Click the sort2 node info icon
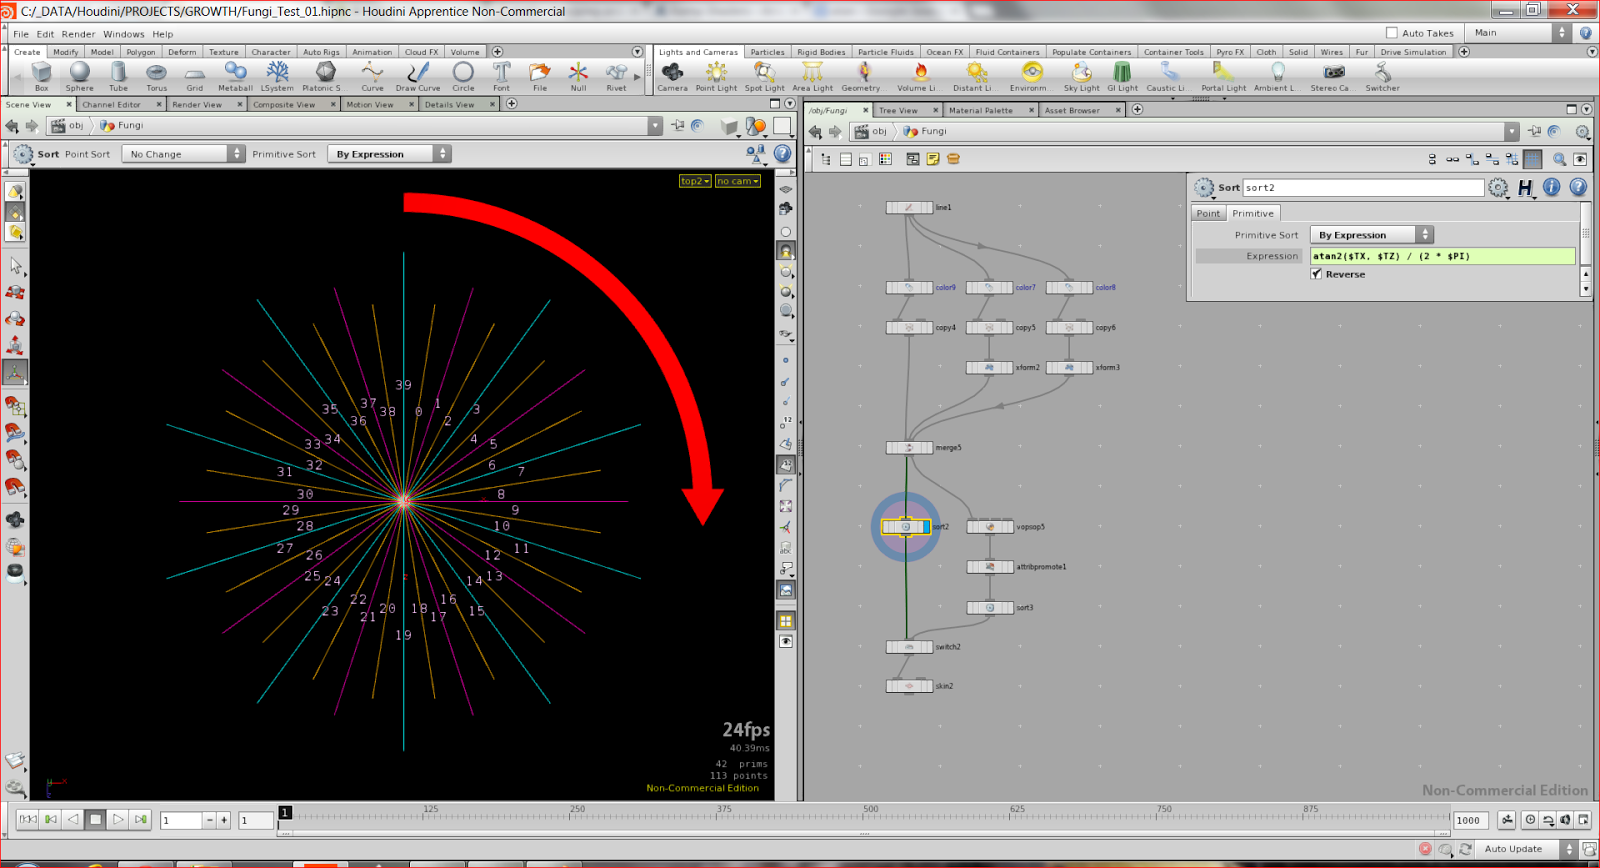This screenshot has width=1600, height=868. [x=1552, y=187]
